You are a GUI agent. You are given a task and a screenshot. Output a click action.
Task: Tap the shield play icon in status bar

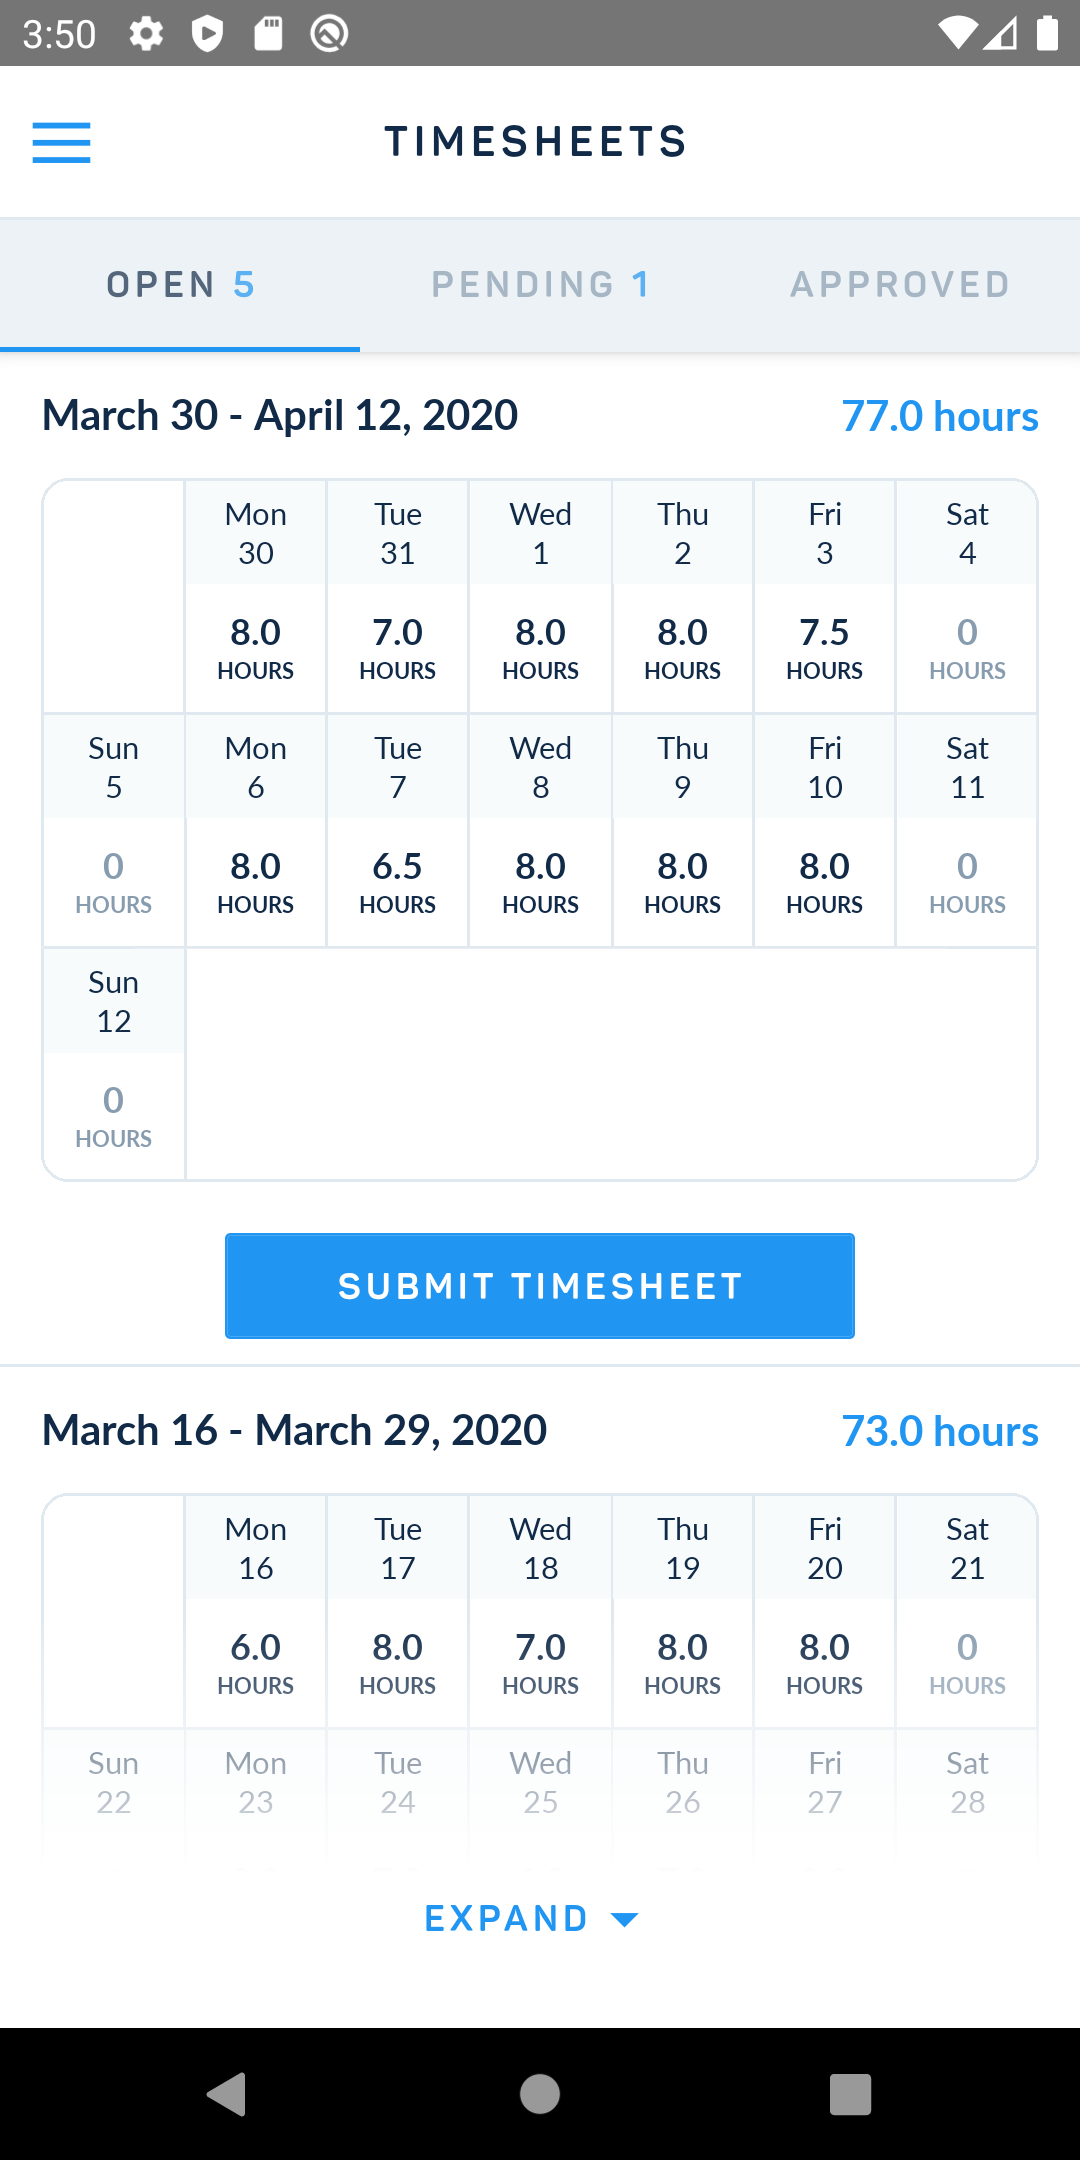207,34
